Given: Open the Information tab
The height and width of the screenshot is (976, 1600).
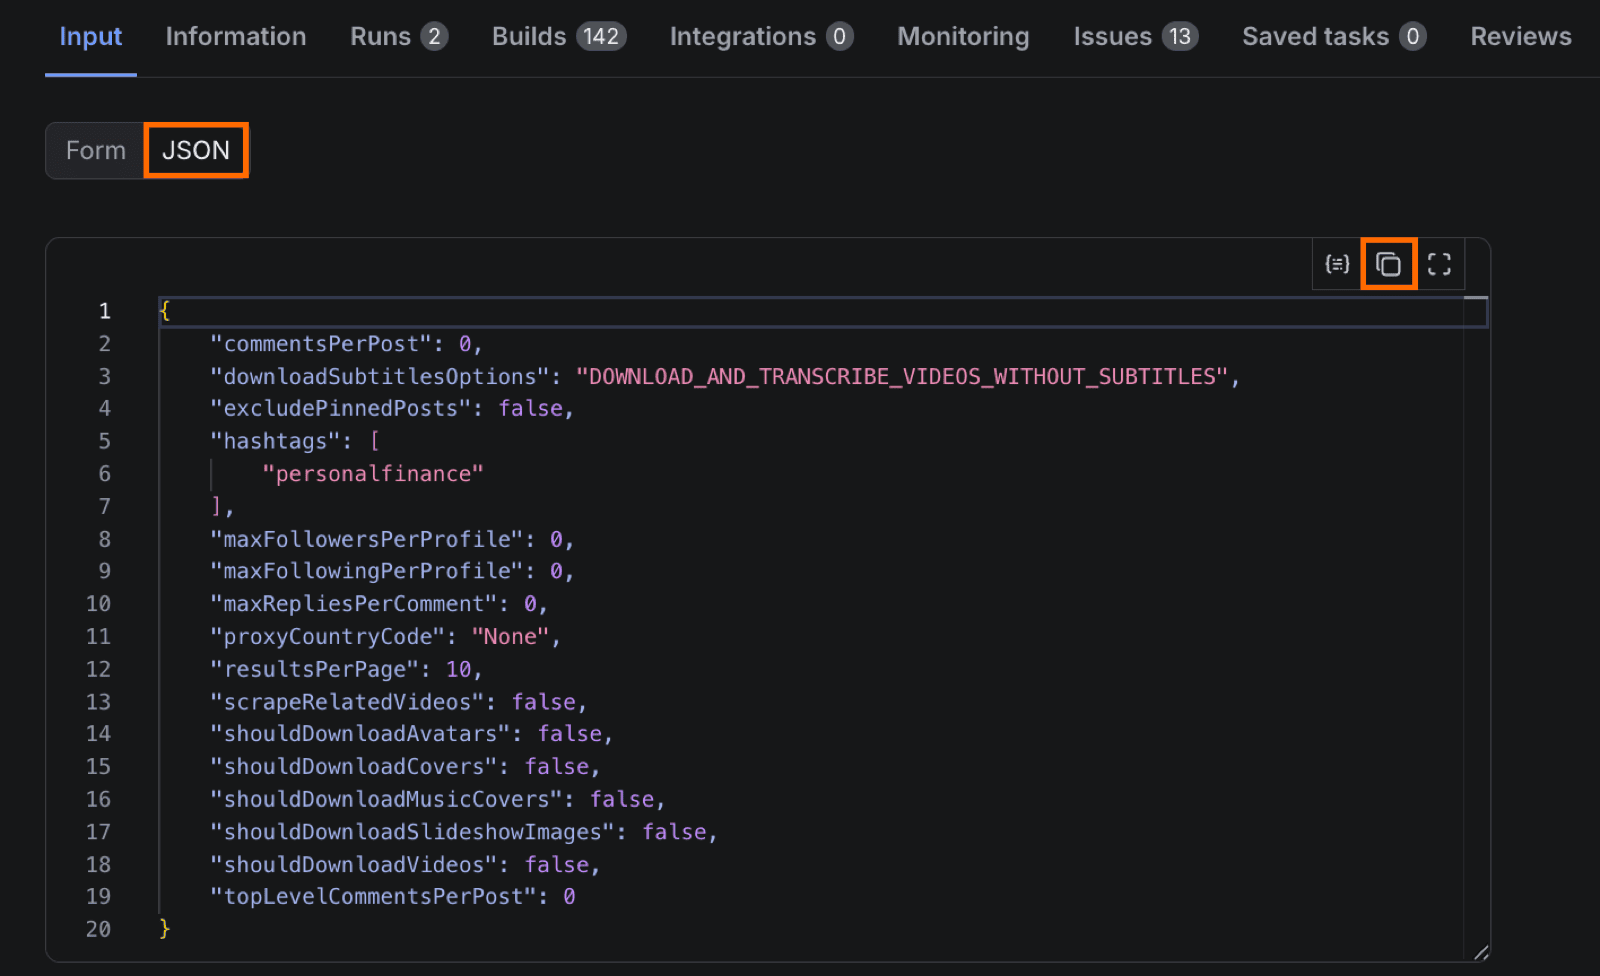Looking at the screenshot, I should click(x=236, y=37).
